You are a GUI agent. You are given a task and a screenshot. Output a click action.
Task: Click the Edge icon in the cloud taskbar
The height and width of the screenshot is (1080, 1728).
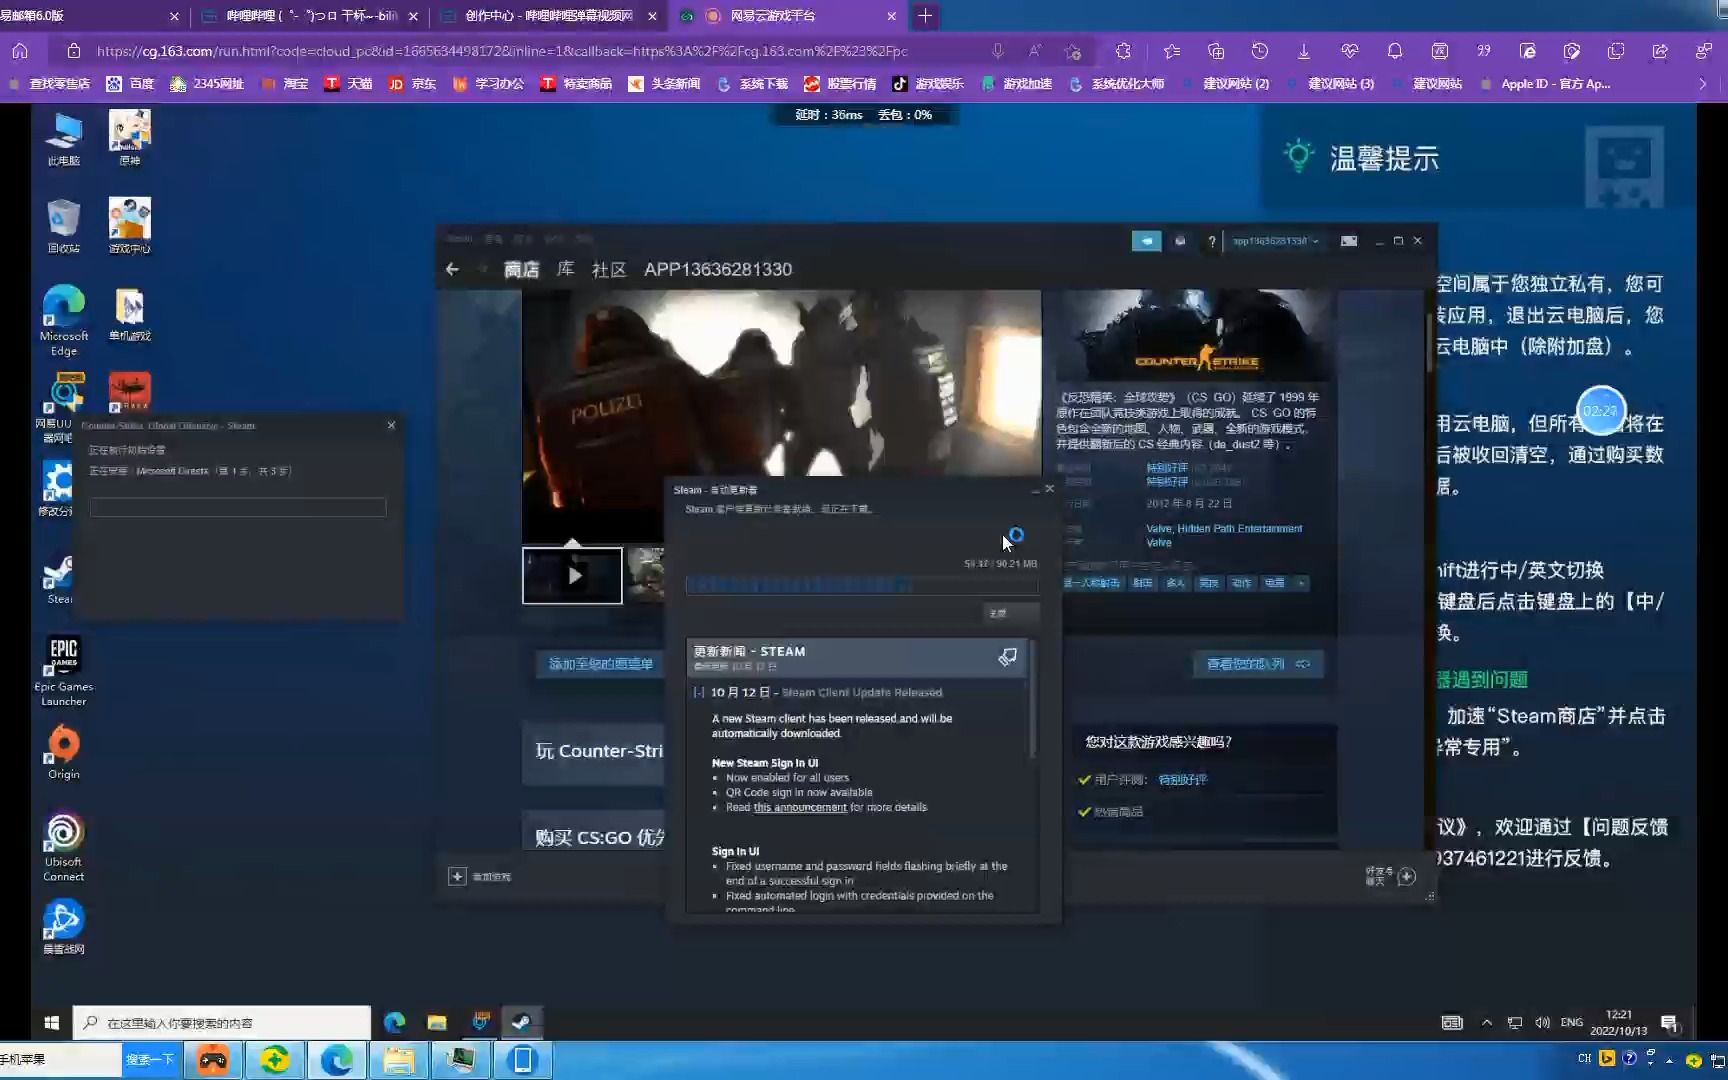coord(395,1022)
